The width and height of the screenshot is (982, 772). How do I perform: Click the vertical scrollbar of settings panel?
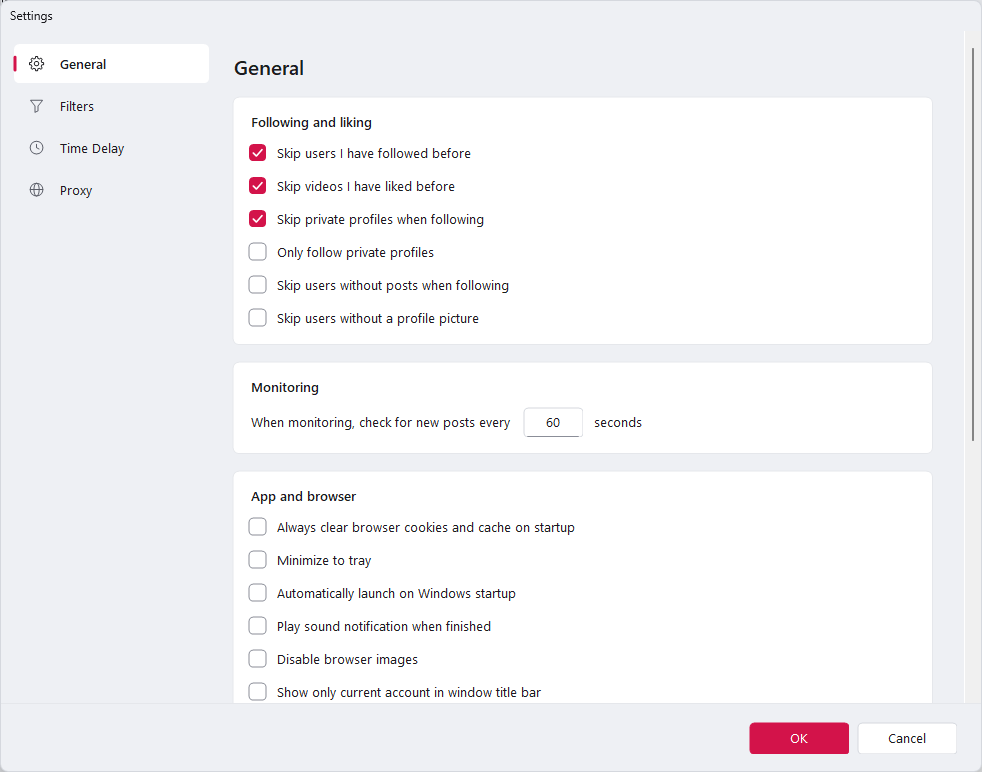(x=973, y=244)
